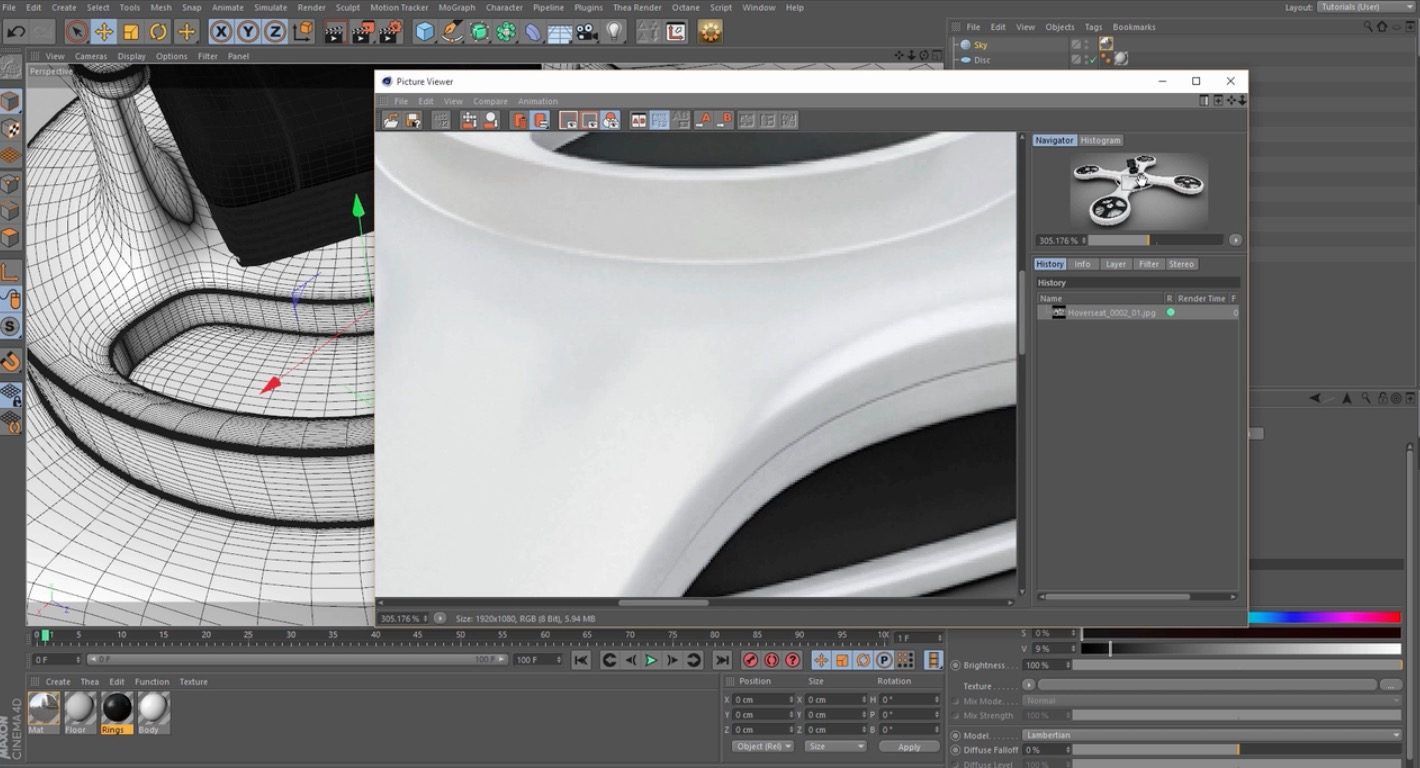Toggle Position keyframe recording icon
This screenshot has width=1420, height=768.
(820, 660)
